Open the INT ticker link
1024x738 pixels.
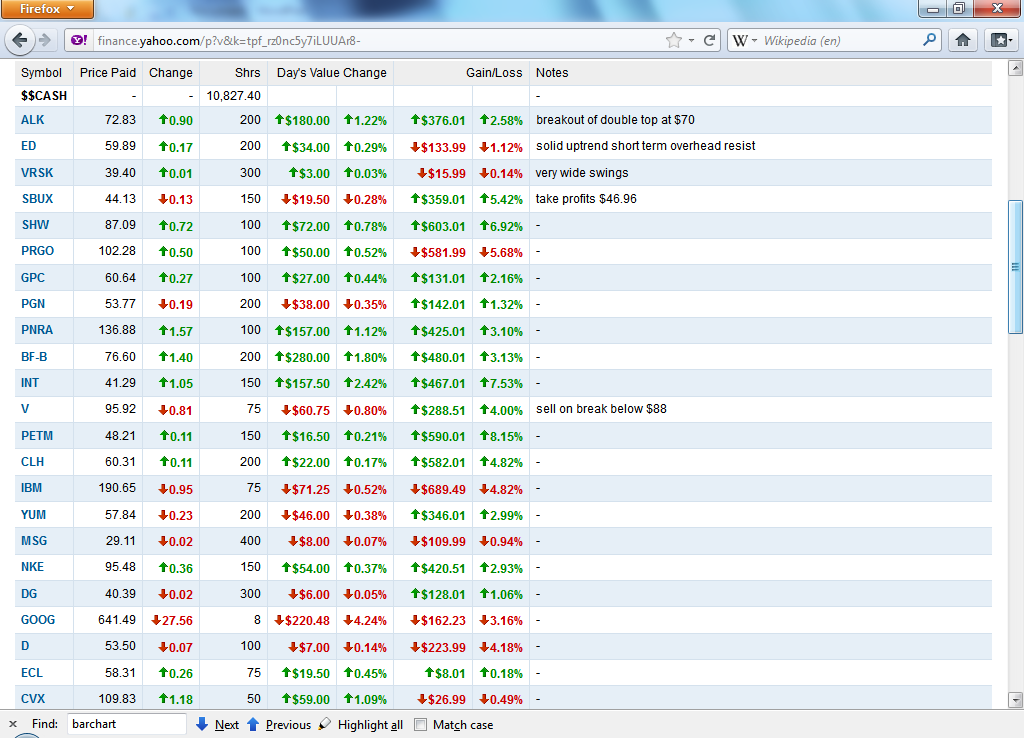point(30,383)
